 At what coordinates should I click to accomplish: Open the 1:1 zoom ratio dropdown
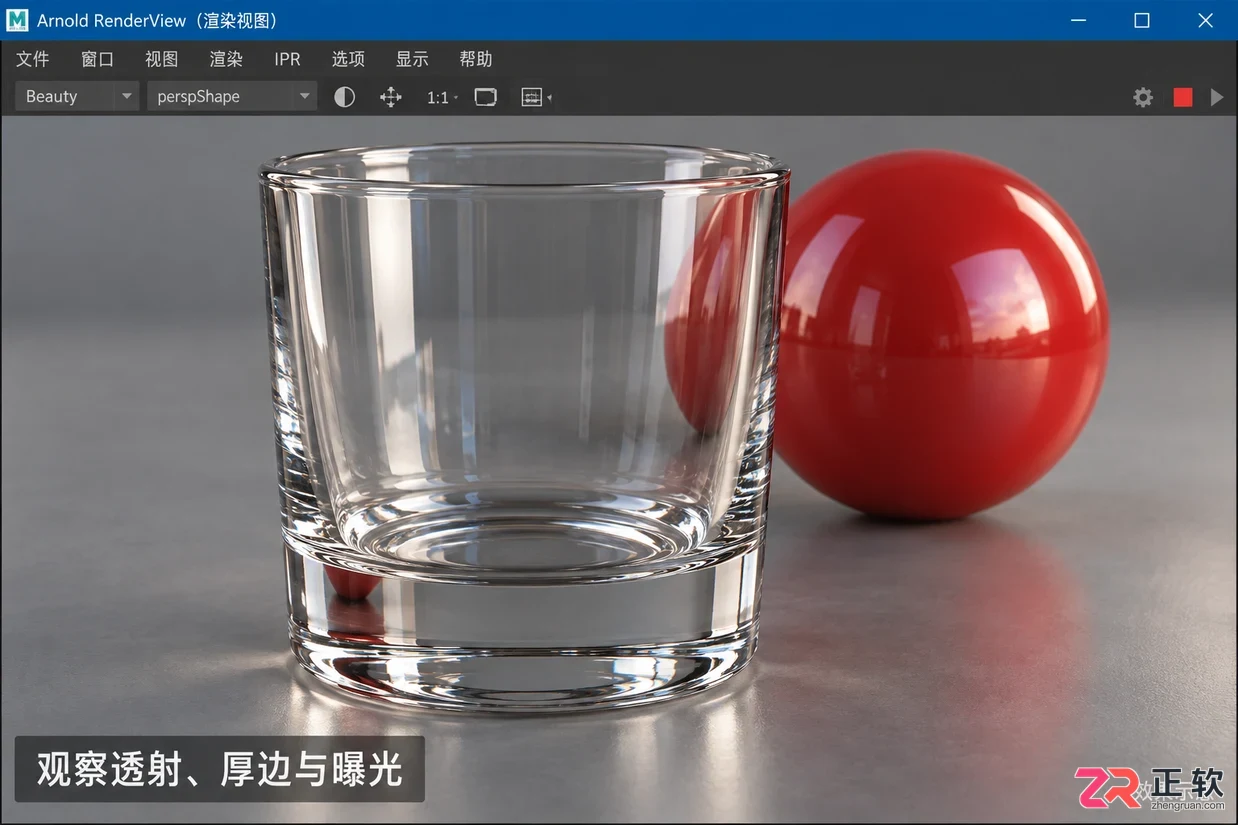442,97
